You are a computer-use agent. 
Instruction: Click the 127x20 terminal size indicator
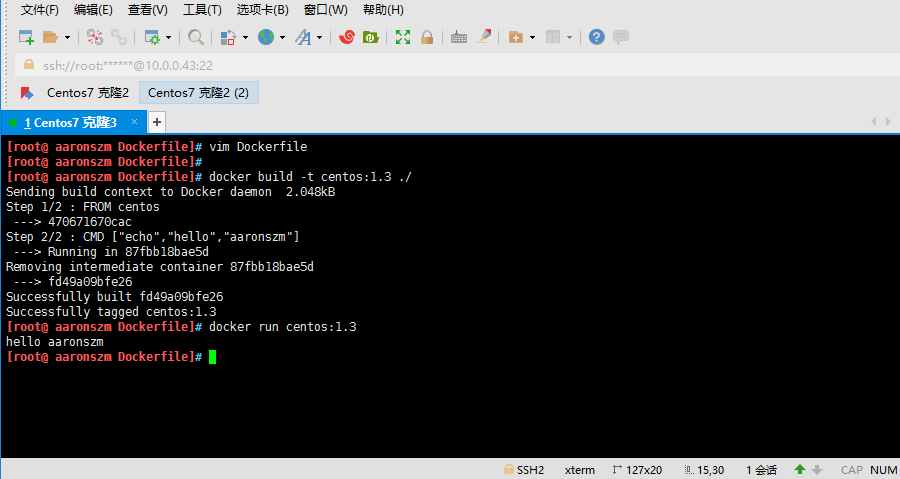point(637,470)
